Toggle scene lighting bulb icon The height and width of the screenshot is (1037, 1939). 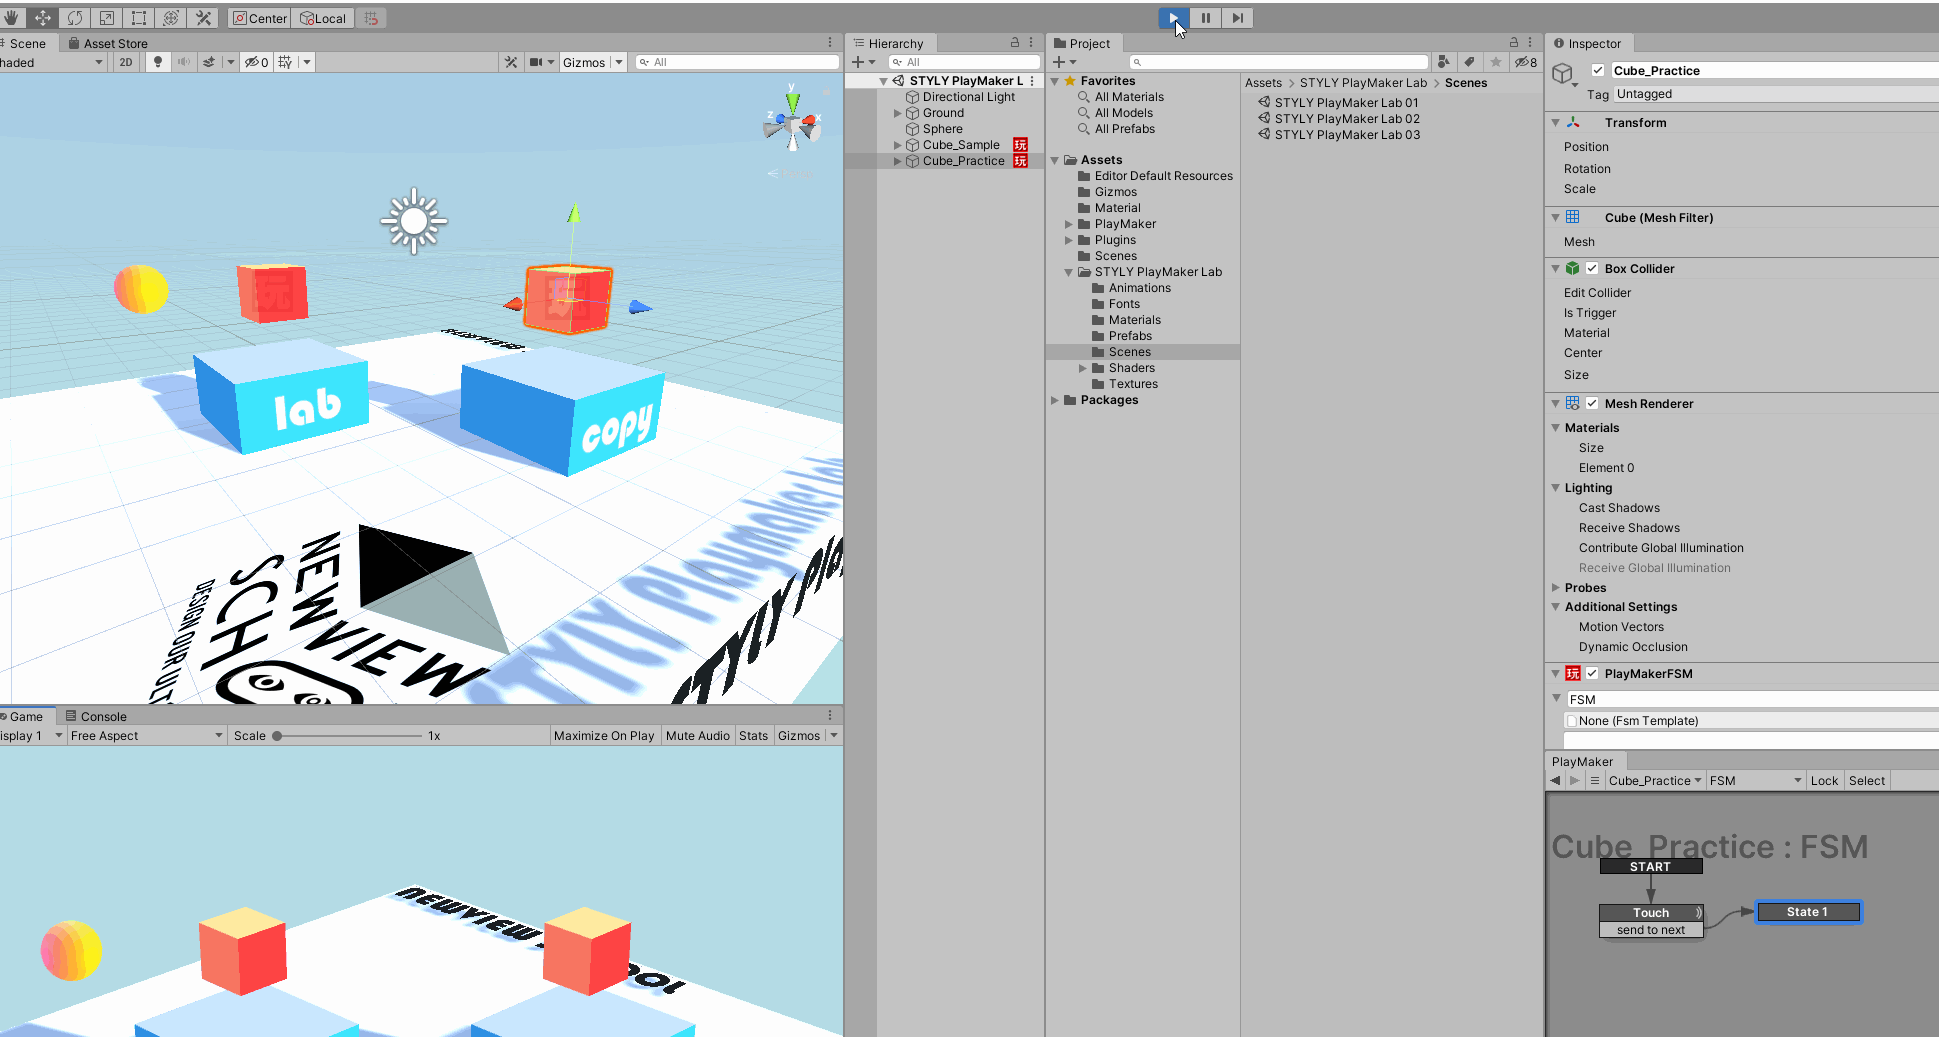158,62
